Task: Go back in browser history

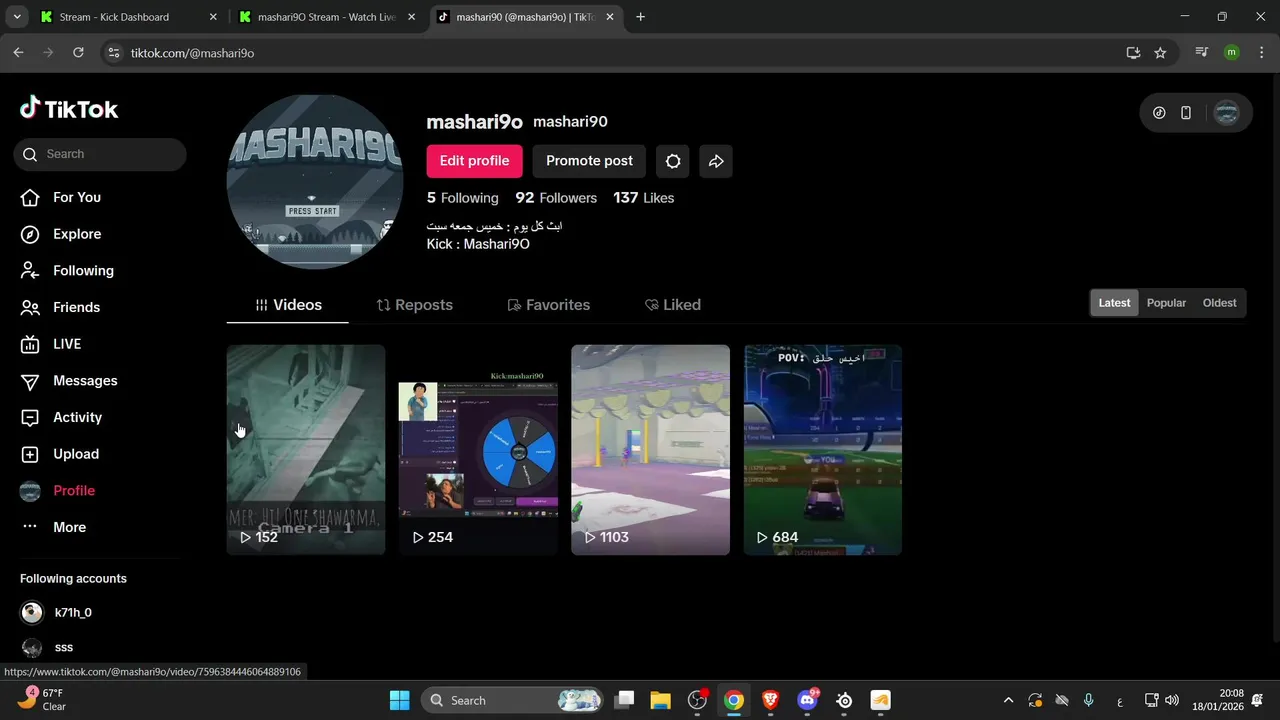Action: pyautogui.click(x=18, y=53)
